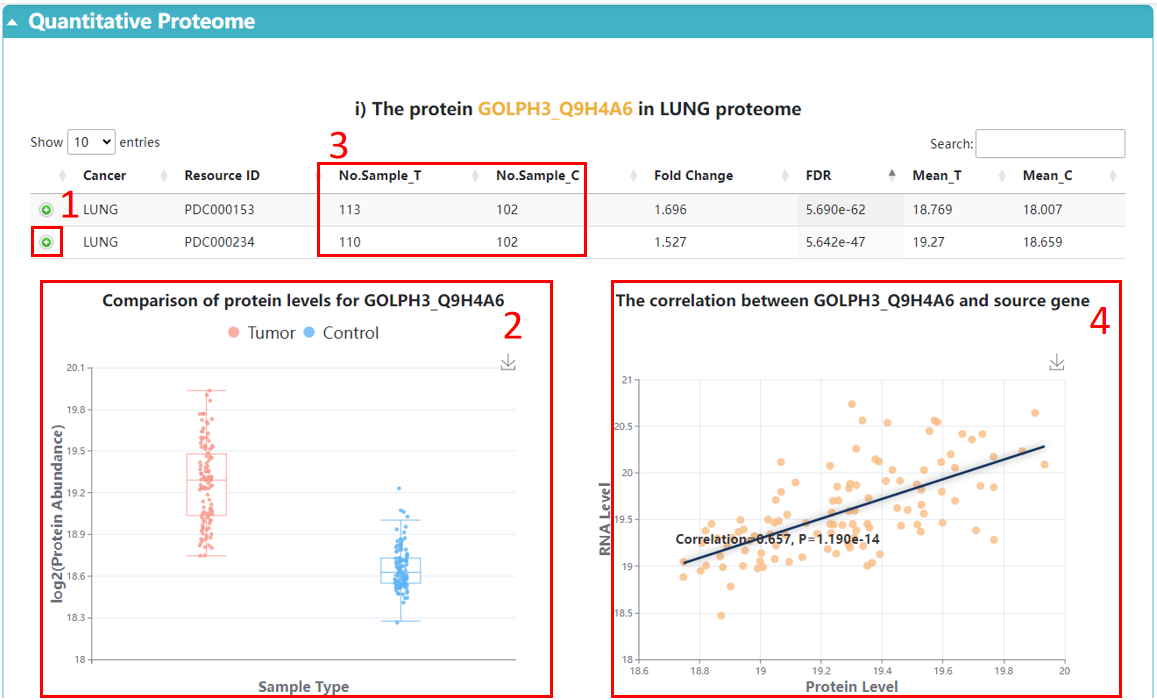1157x700 pixels.
Task: Expand row details for PDC000234
Action: (x=46, y=242)
